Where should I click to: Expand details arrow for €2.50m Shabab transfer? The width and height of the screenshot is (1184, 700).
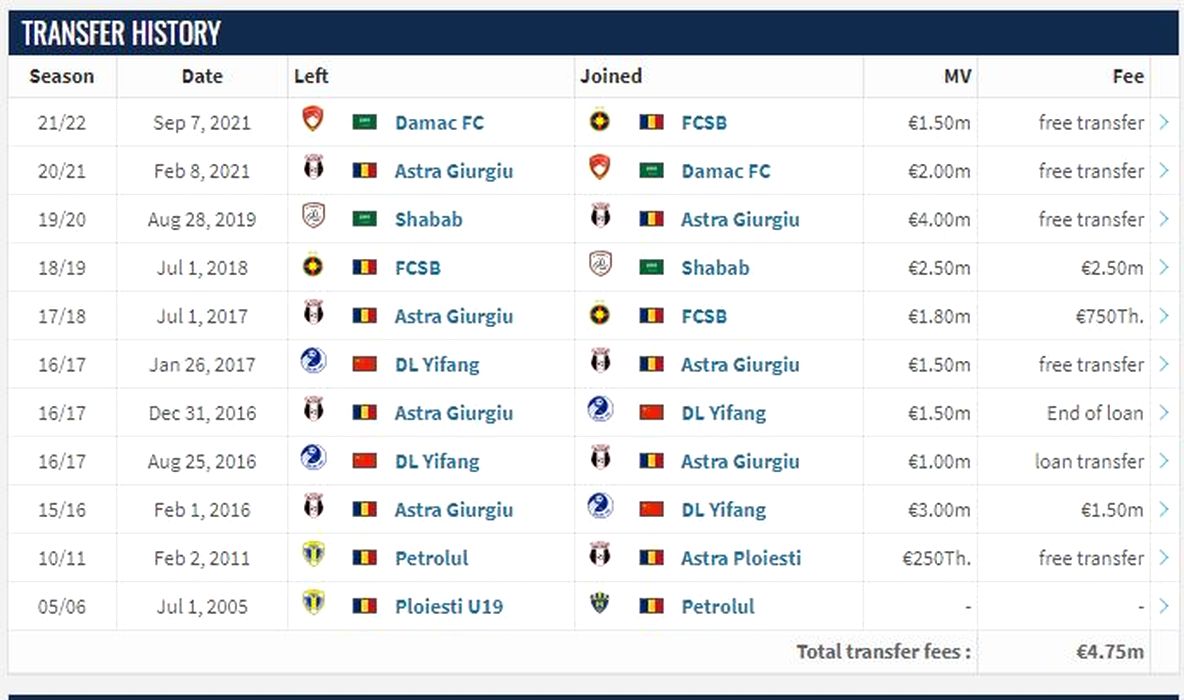pos(1164,267)
